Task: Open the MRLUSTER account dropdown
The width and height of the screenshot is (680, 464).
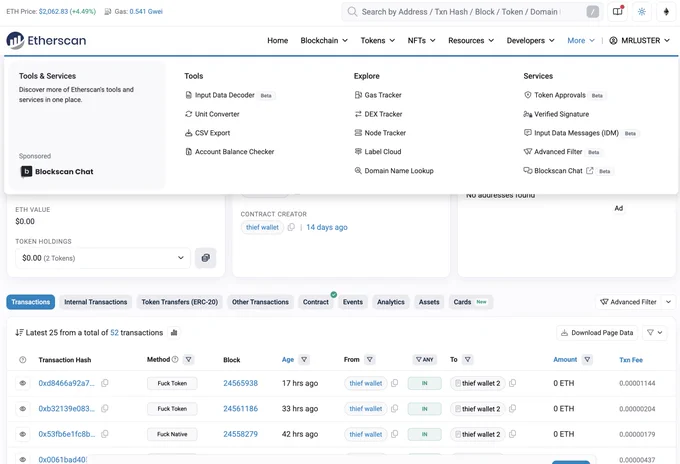Action: pyautogui.click(x=639, y=40)
